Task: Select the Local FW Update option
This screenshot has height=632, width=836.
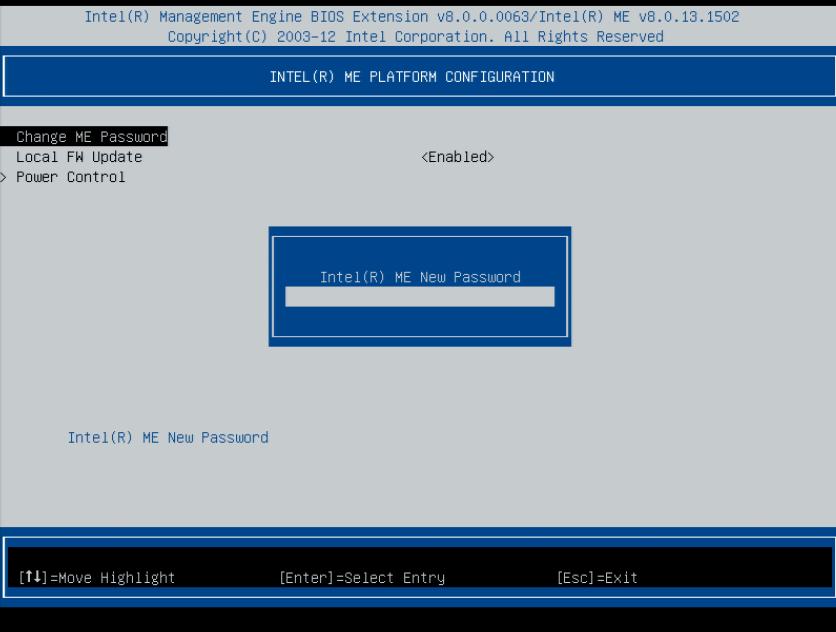Action: 79,157
